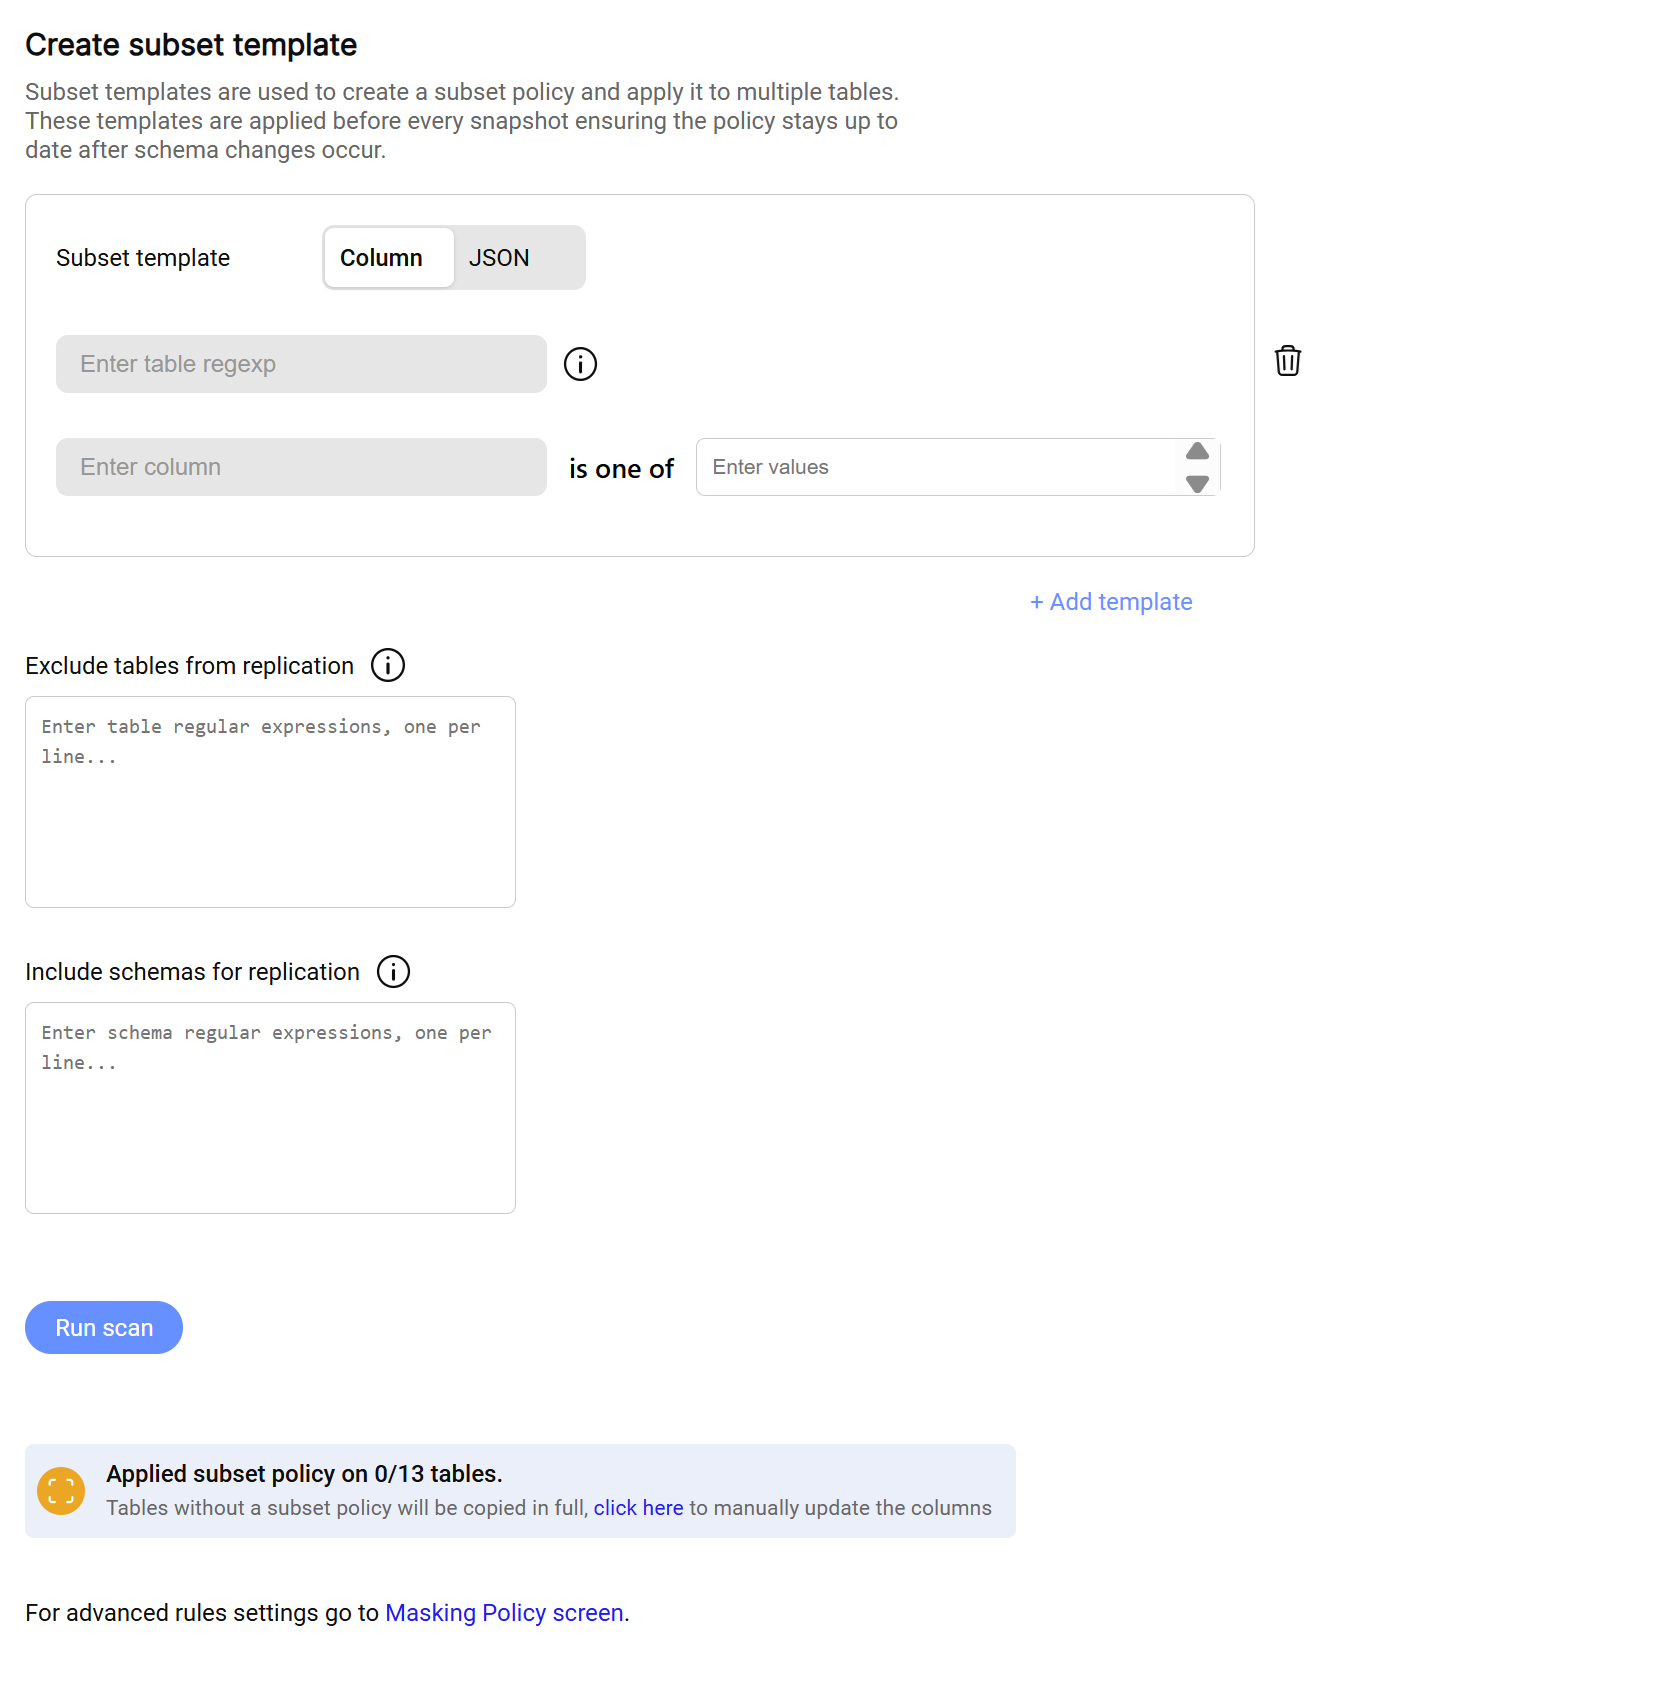Screen dimensions: 1659x1690
Task: Switch to JSON template mode
Action: 499,258
